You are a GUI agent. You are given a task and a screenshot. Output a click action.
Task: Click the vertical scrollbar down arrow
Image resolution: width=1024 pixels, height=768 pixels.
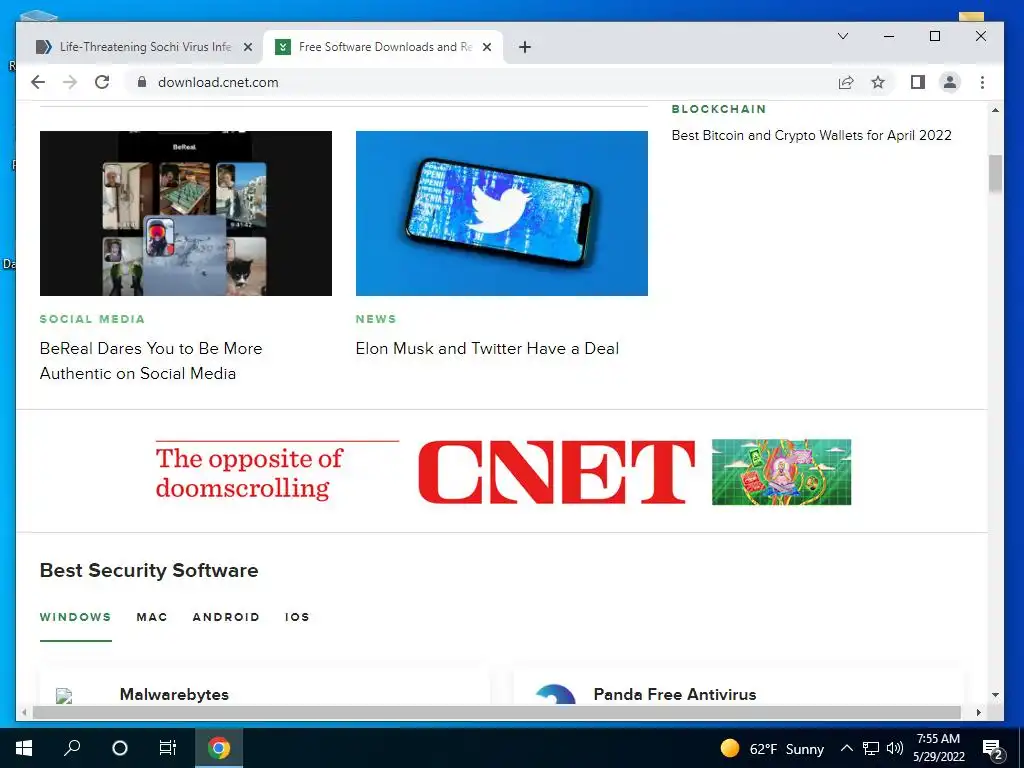(995, 695)
